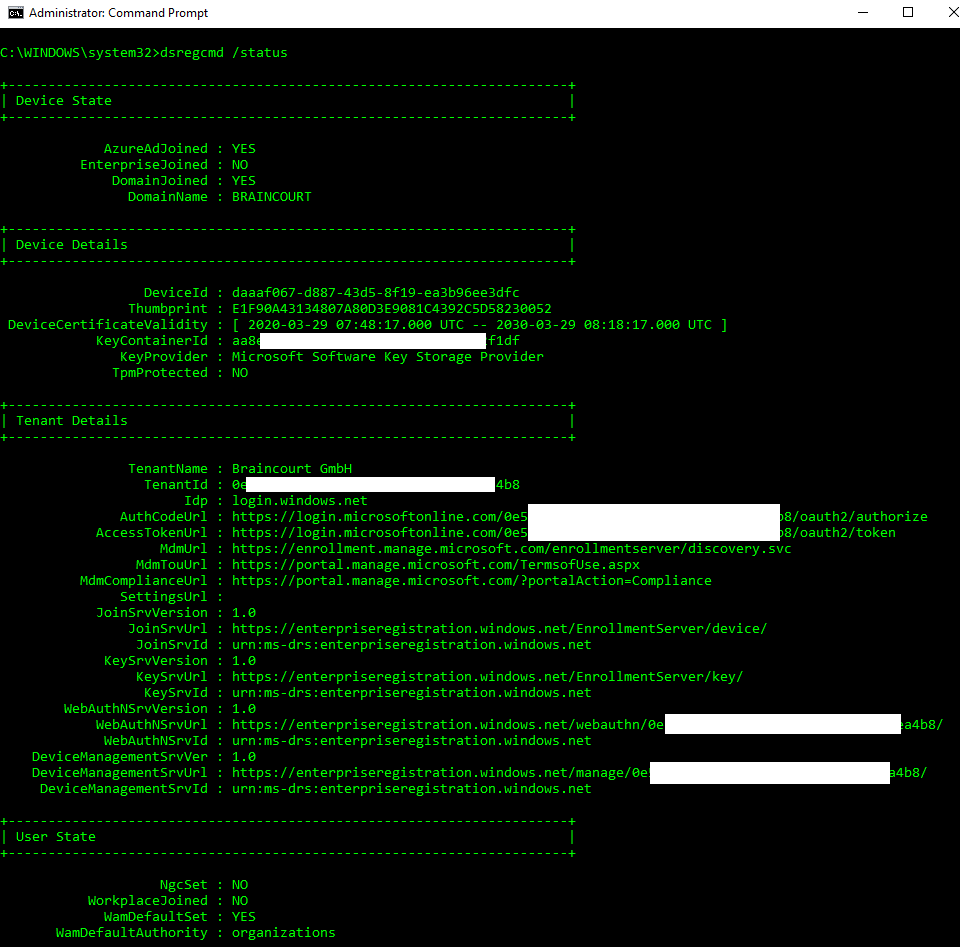
Task: Click the DomainName value BRAINCOURT
Action: tap(272, 197)
